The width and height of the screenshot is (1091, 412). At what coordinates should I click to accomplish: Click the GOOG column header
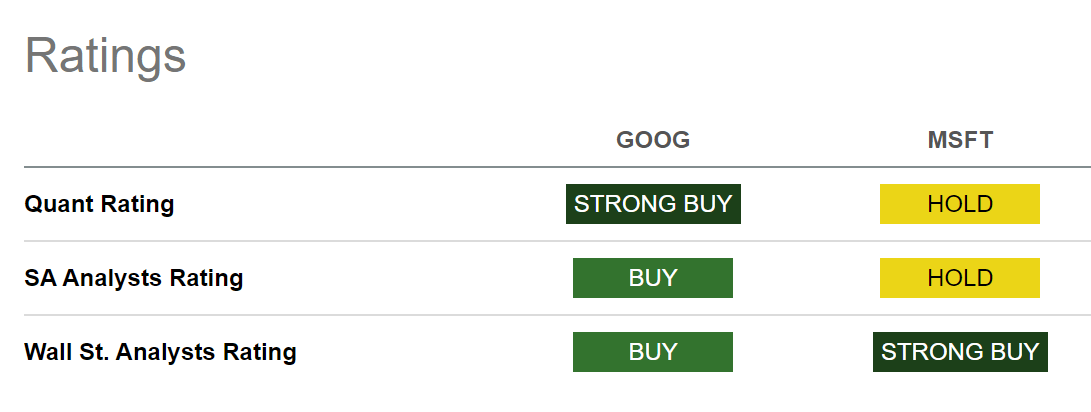click(x=653, y=140)
